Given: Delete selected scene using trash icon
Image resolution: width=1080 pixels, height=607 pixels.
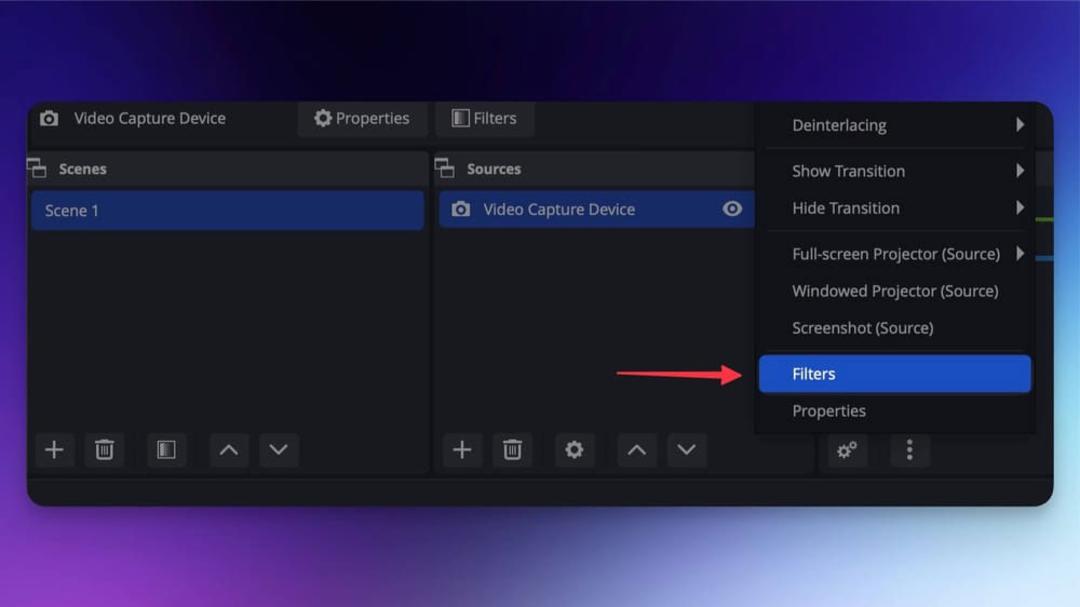Looking at the screenshot, I should tap(104, 450).
